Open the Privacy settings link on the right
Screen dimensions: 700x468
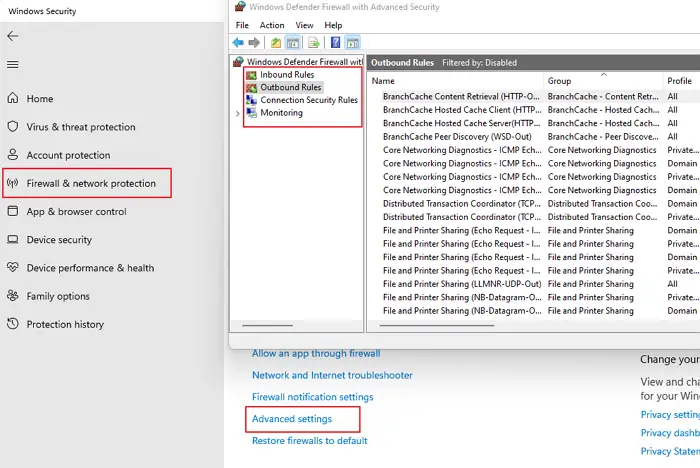pos(670,414)
